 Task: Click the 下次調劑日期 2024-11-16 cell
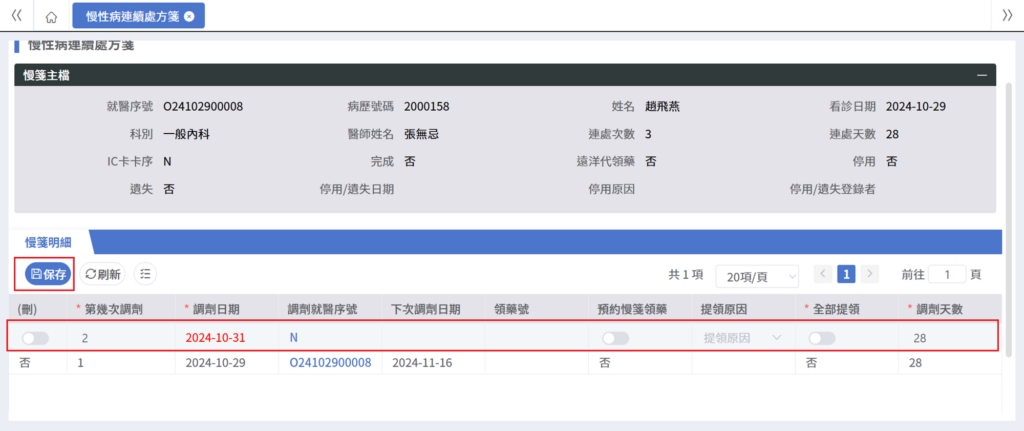tap(422, 362)
